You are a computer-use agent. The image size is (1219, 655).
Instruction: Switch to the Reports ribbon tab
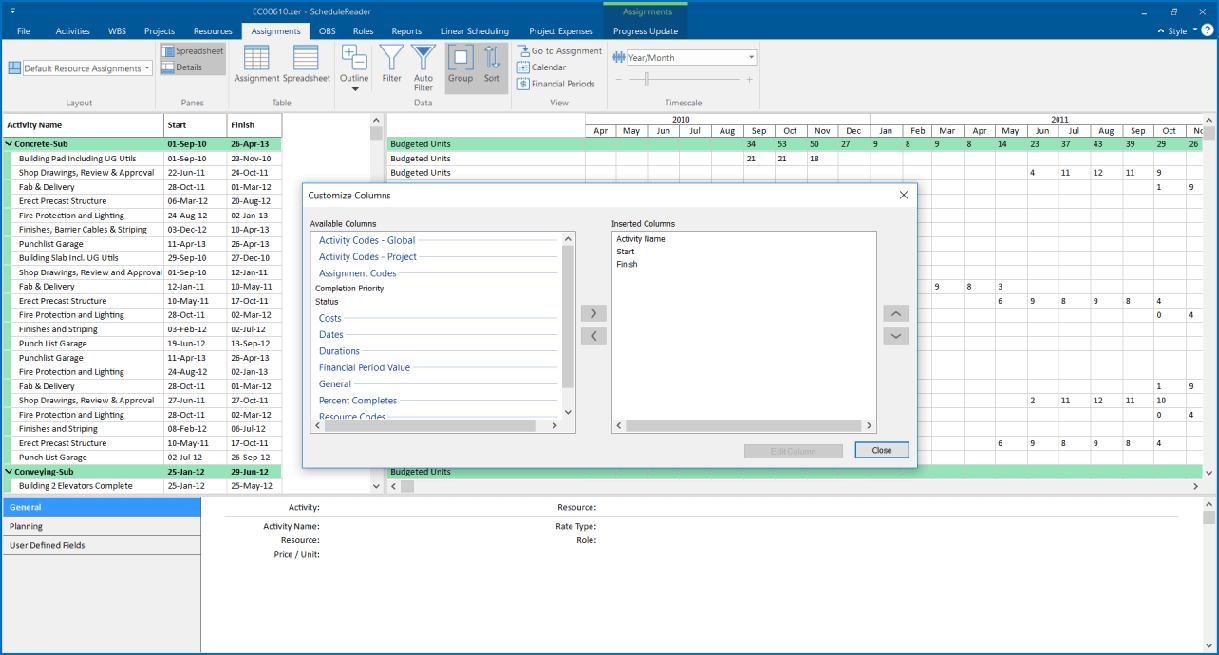click(x=406, y=31)
